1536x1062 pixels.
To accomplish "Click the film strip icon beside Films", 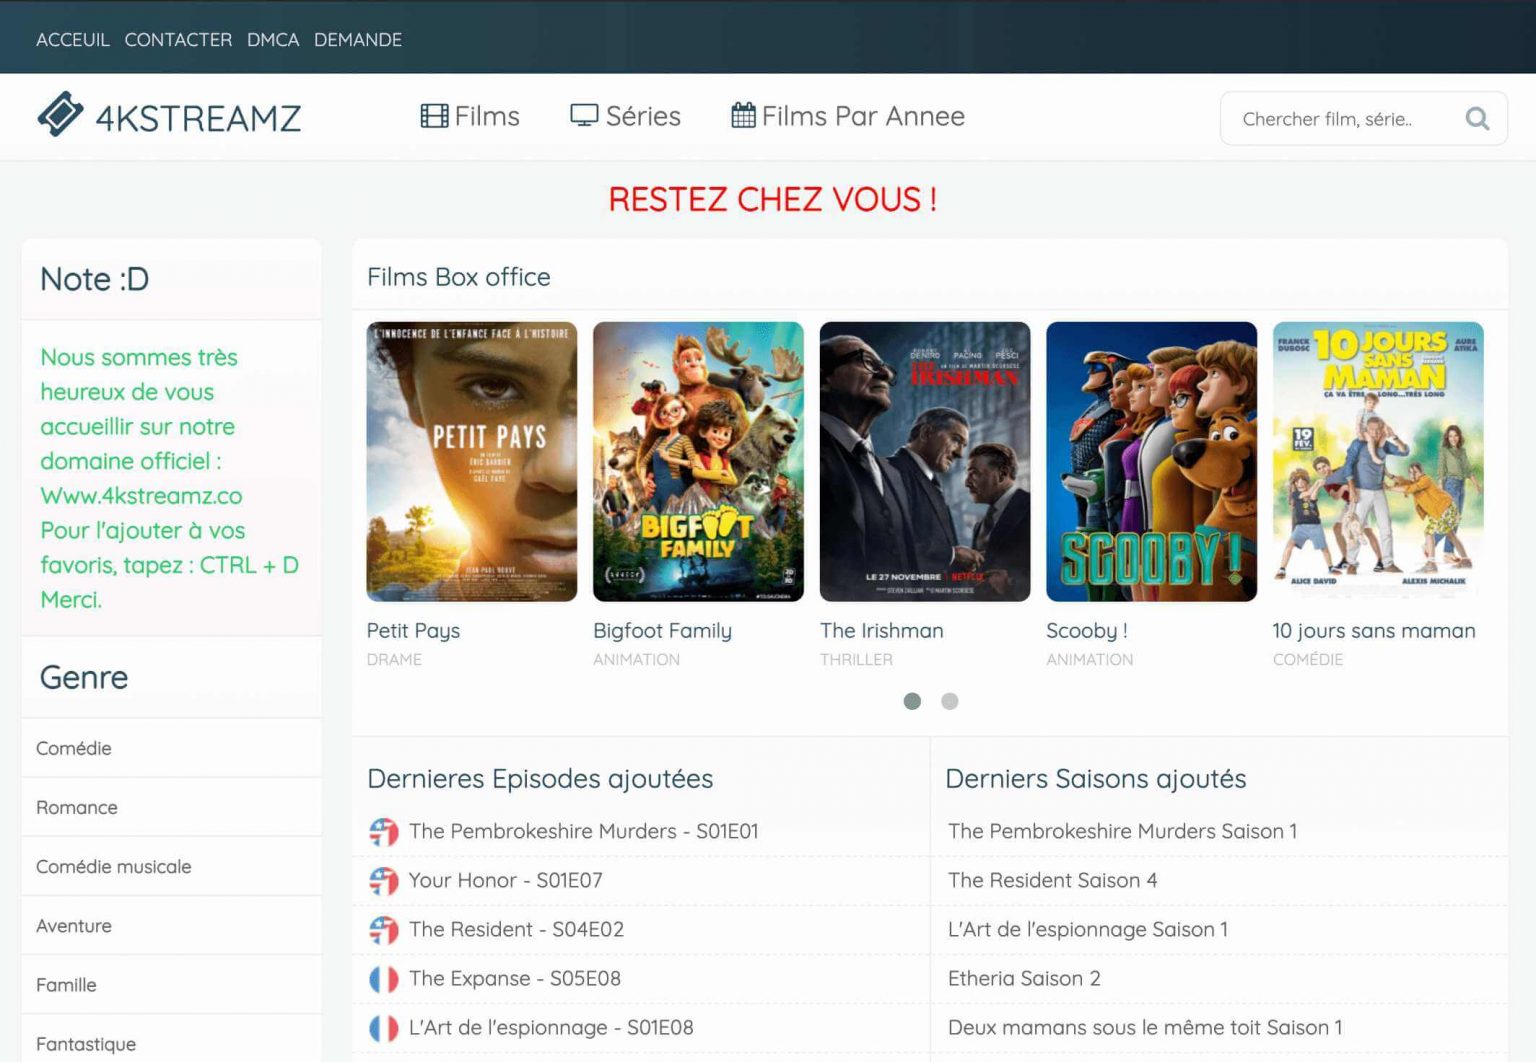I will (434, 116).
